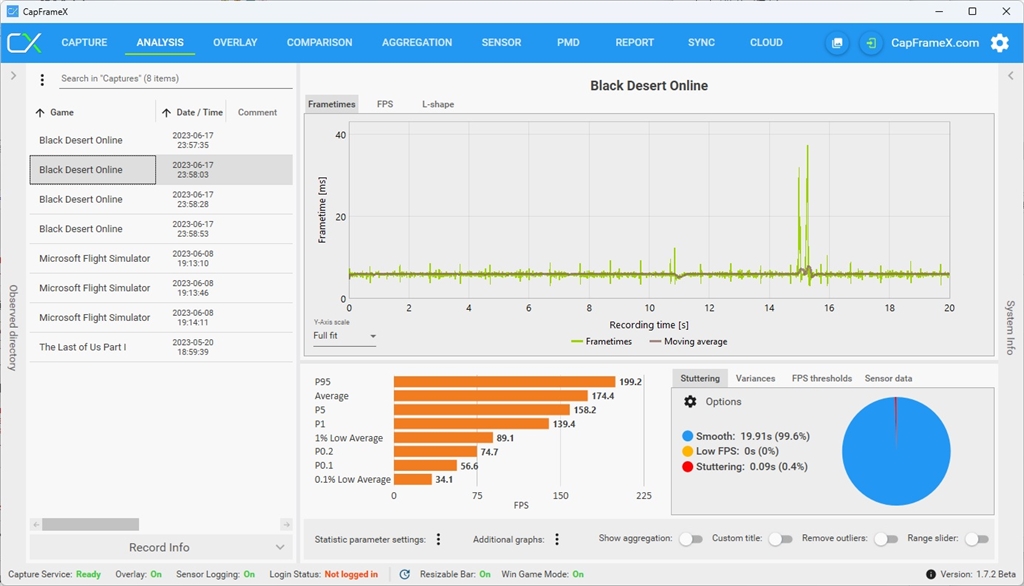Click the Moving average legend entry
The width and height of the screenshot is (1024, 586).
[688, 342]
